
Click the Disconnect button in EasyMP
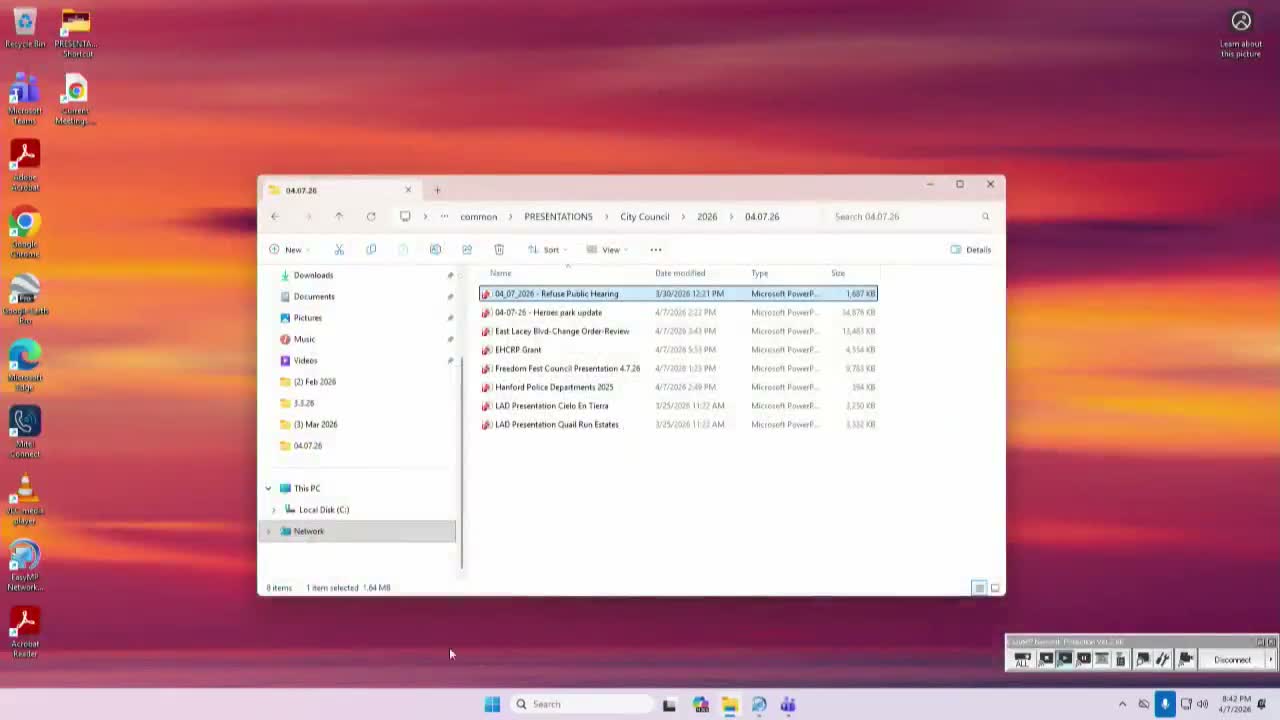(1232, 660)
